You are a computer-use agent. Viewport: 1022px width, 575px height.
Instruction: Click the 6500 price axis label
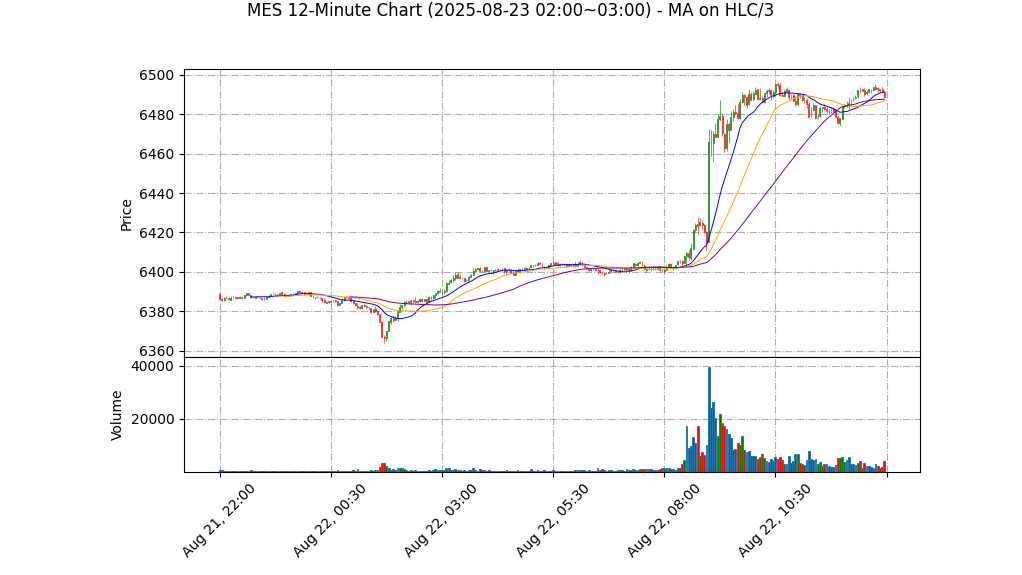(156, 76)
